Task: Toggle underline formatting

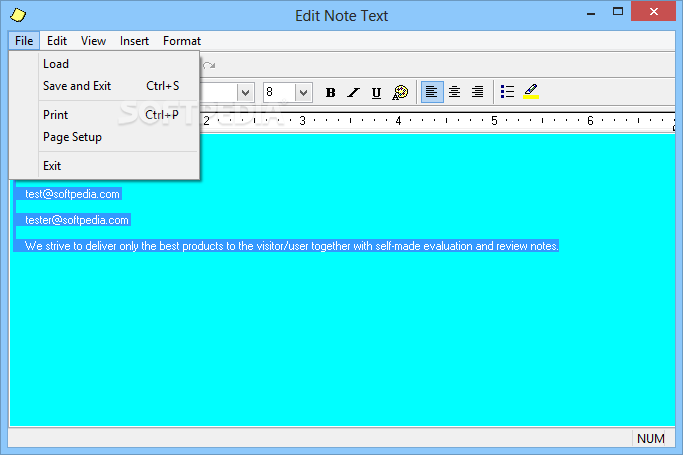Action: [x=376, y=92]
